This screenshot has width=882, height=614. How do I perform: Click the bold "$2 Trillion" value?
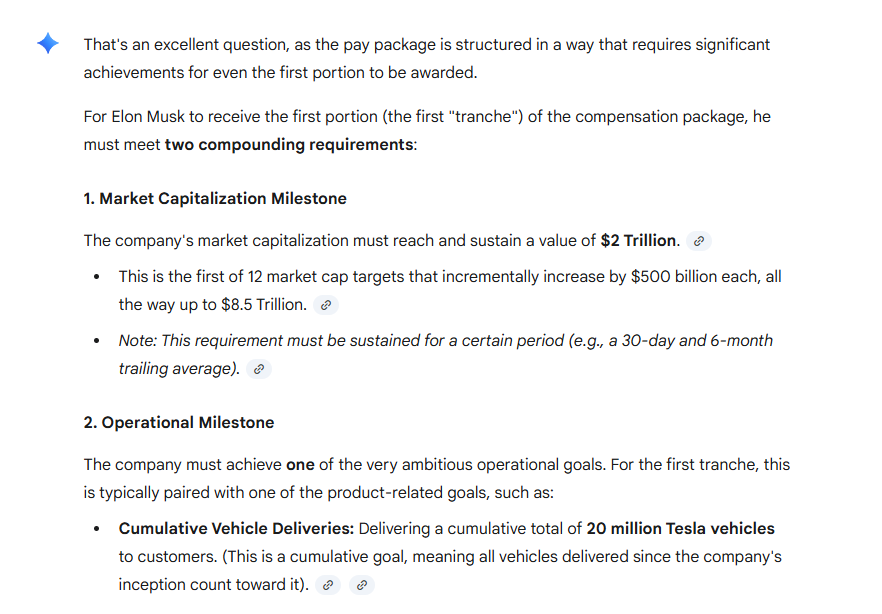pos(638,241)
